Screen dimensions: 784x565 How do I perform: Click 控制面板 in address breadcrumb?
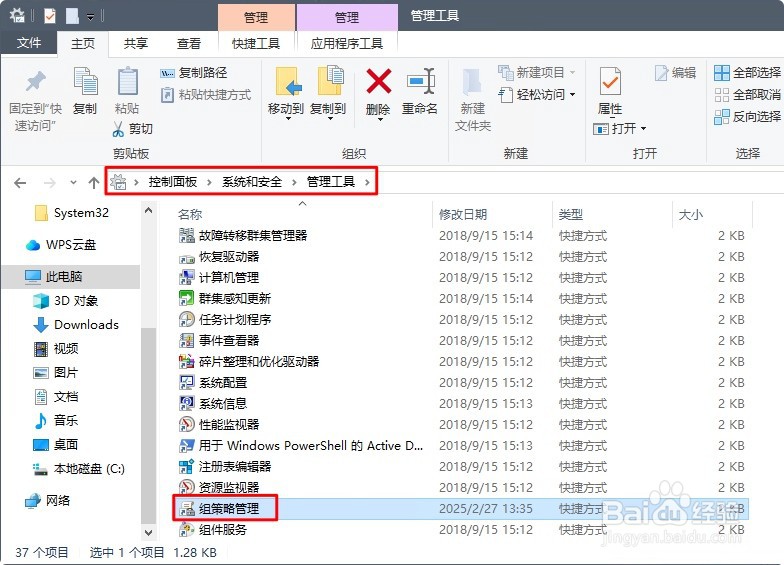coord(172,182)
